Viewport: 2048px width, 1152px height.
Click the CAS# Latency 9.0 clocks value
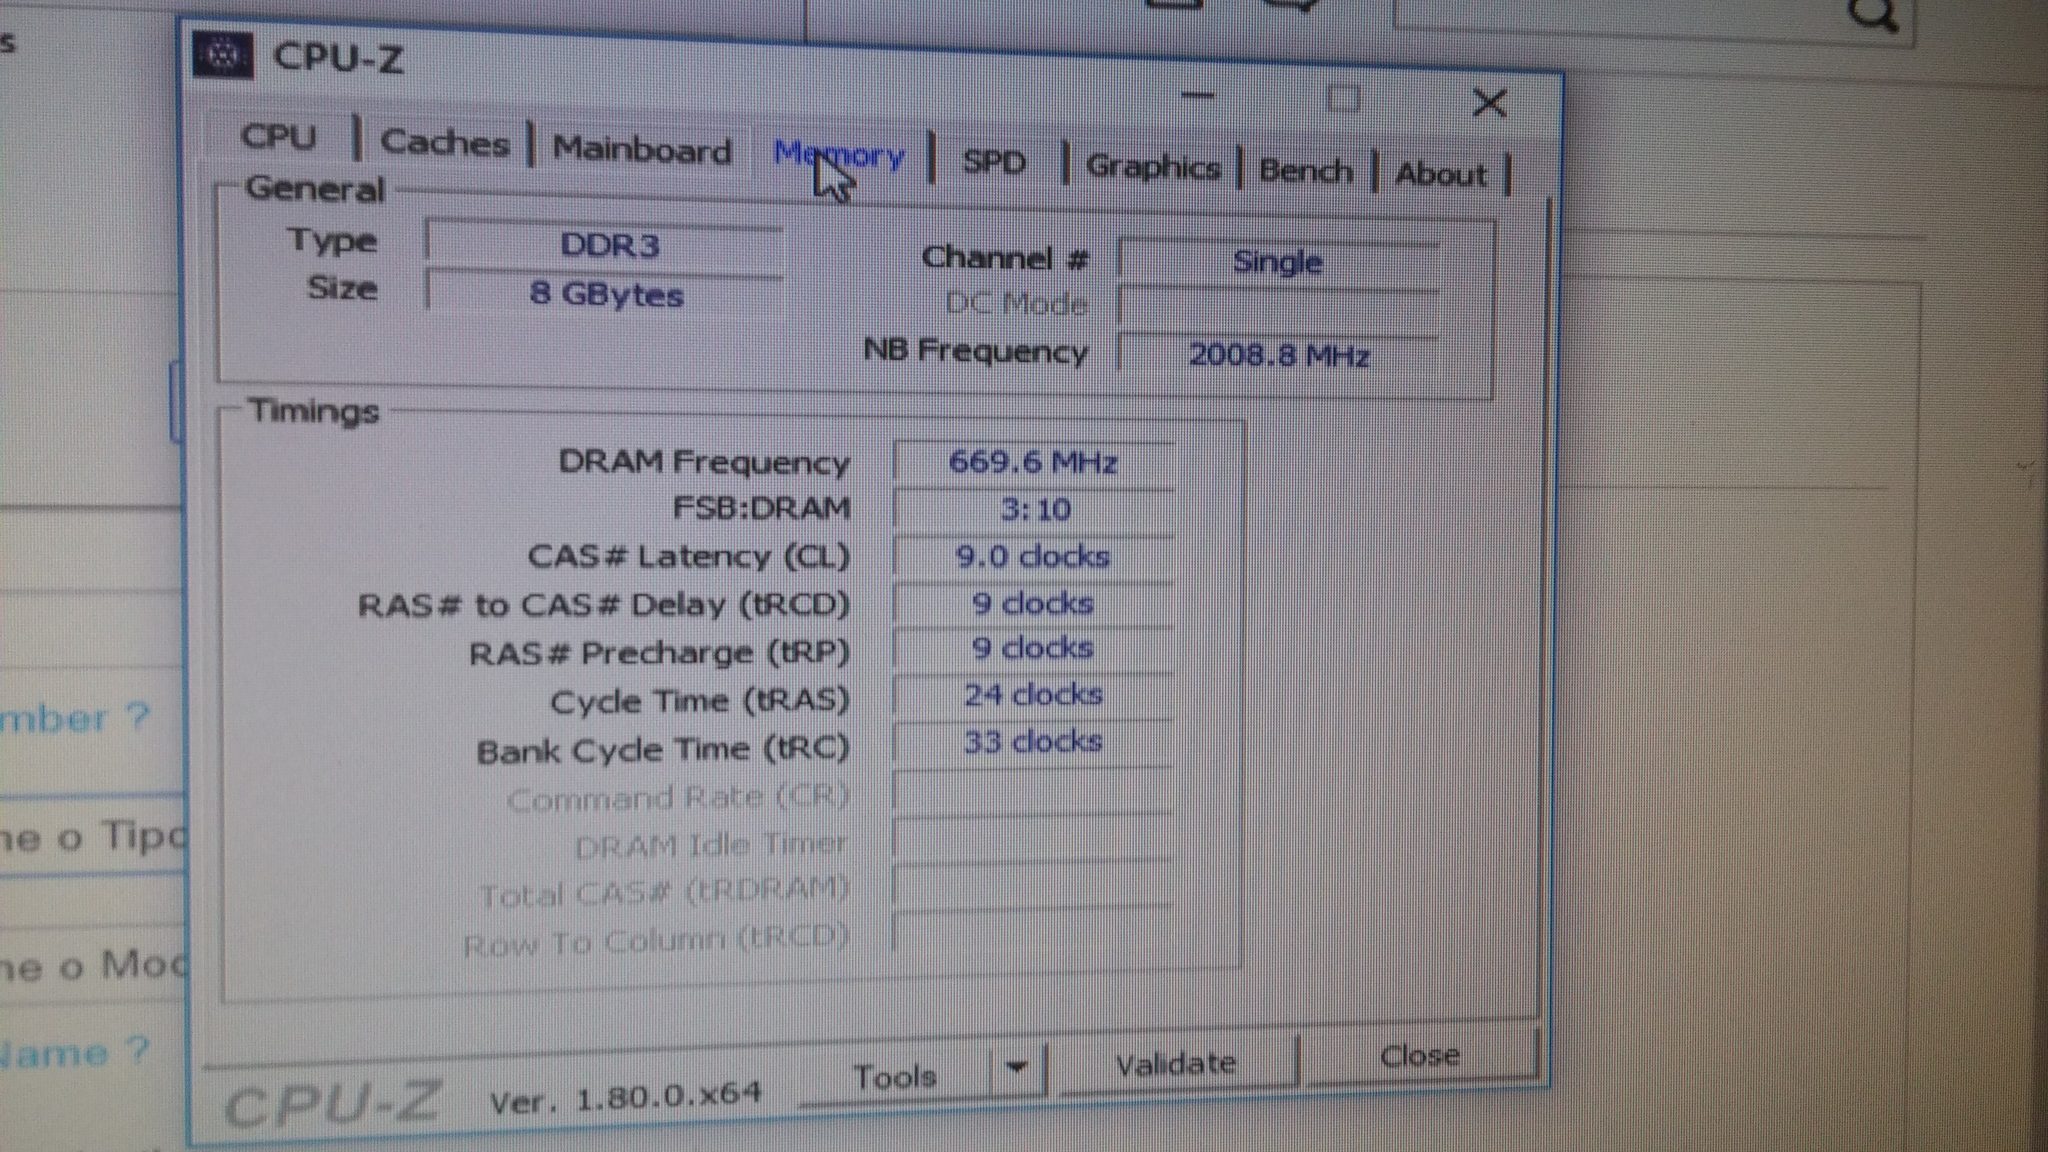1033,556
